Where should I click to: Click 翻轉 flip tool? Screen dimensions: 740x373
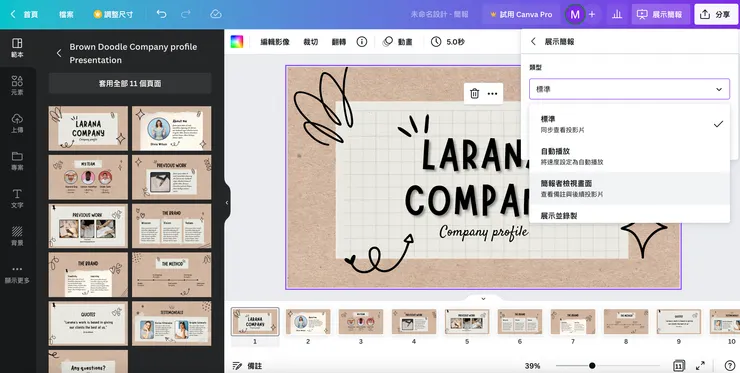point(339,42)
